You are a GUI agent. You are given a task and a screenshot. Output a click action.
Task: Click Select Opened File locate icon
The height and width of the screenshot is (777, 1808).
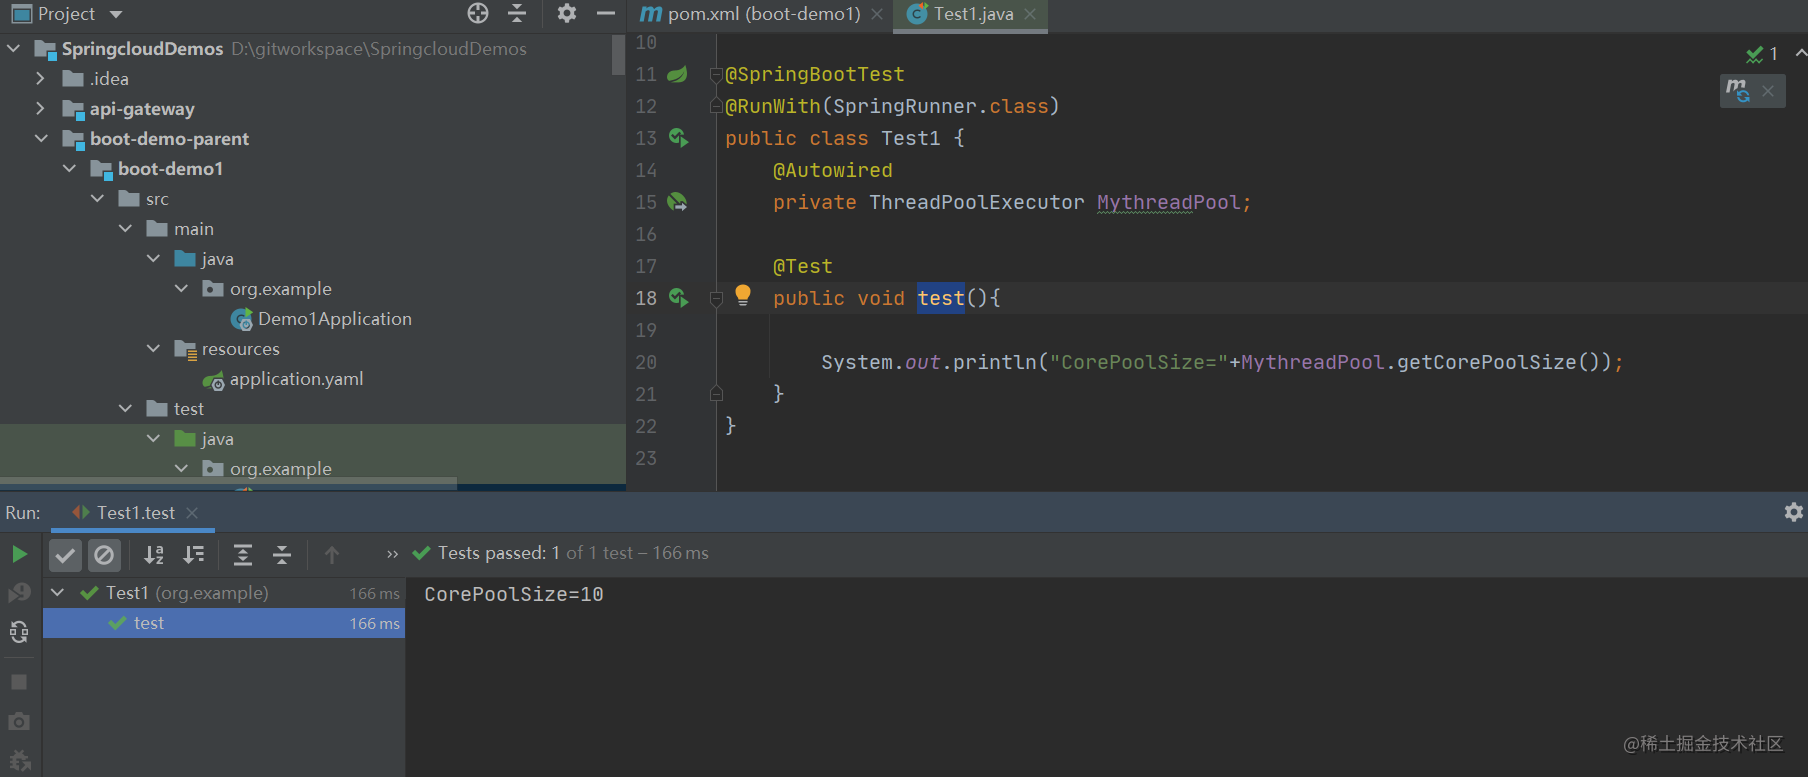pos(478,13)
